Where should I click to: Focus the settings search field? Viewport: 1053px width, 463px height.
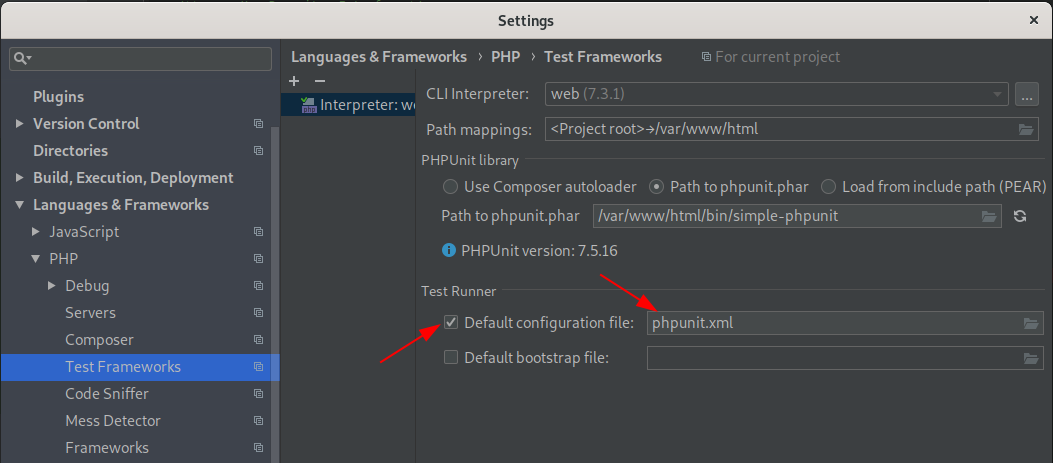pos(140,59)
